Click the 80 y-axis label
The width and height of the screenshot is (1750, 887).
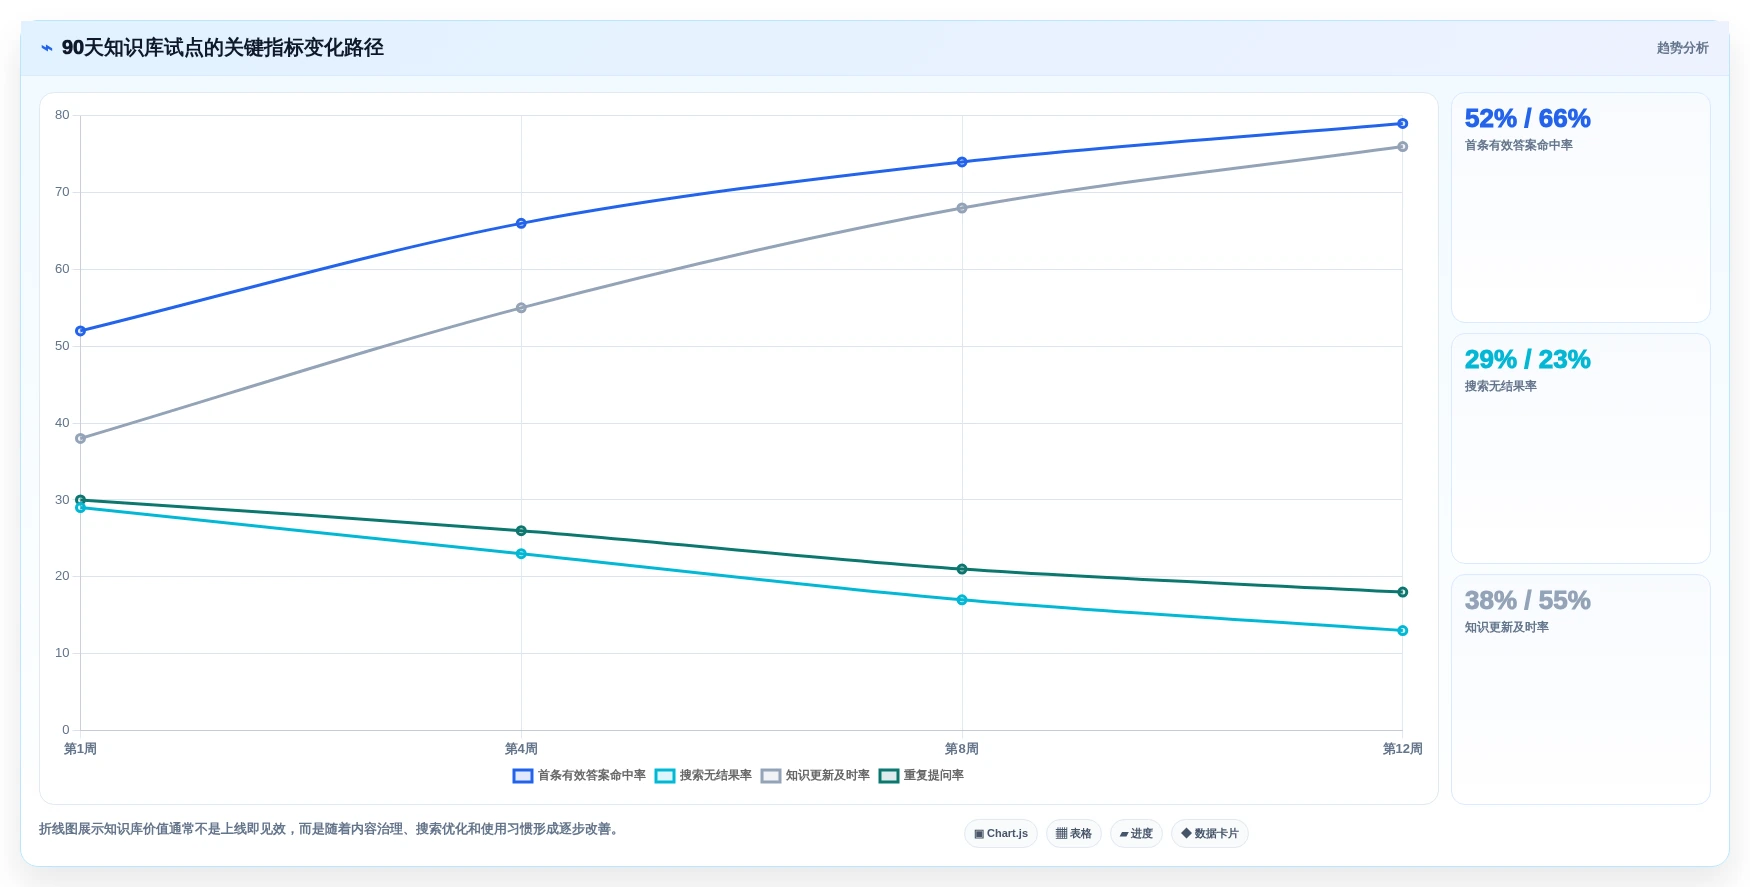(x=62, y=115)
